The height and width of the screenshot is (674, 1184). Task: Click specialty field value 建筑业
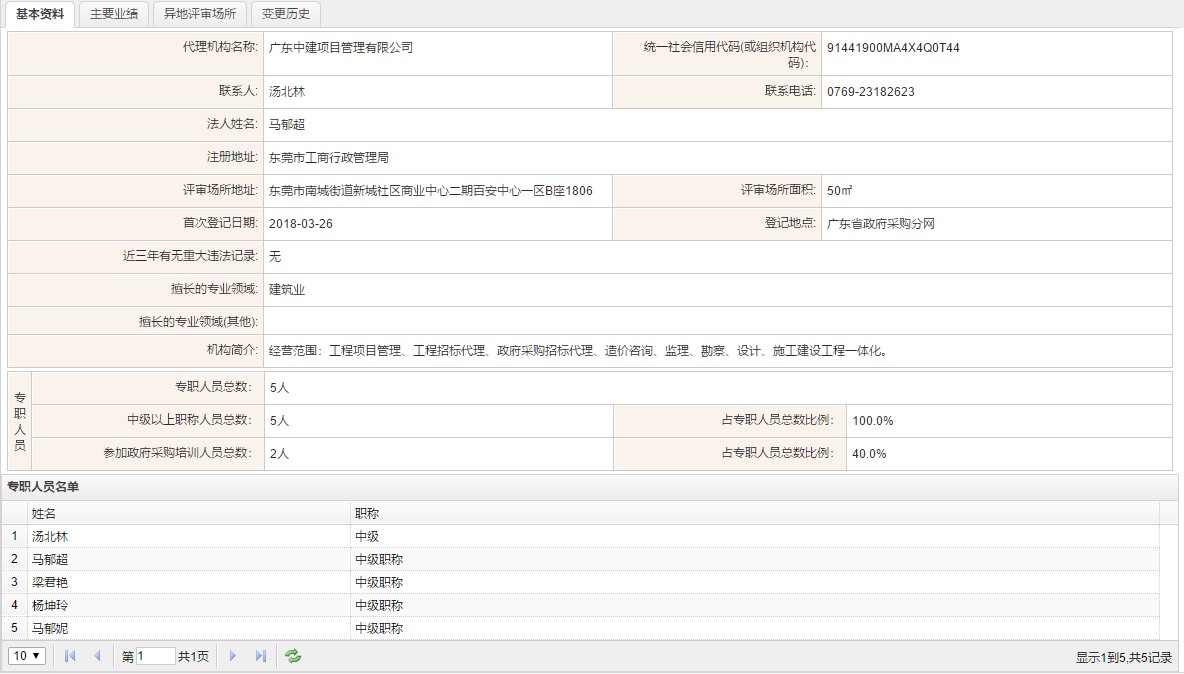tap(287, 290)
